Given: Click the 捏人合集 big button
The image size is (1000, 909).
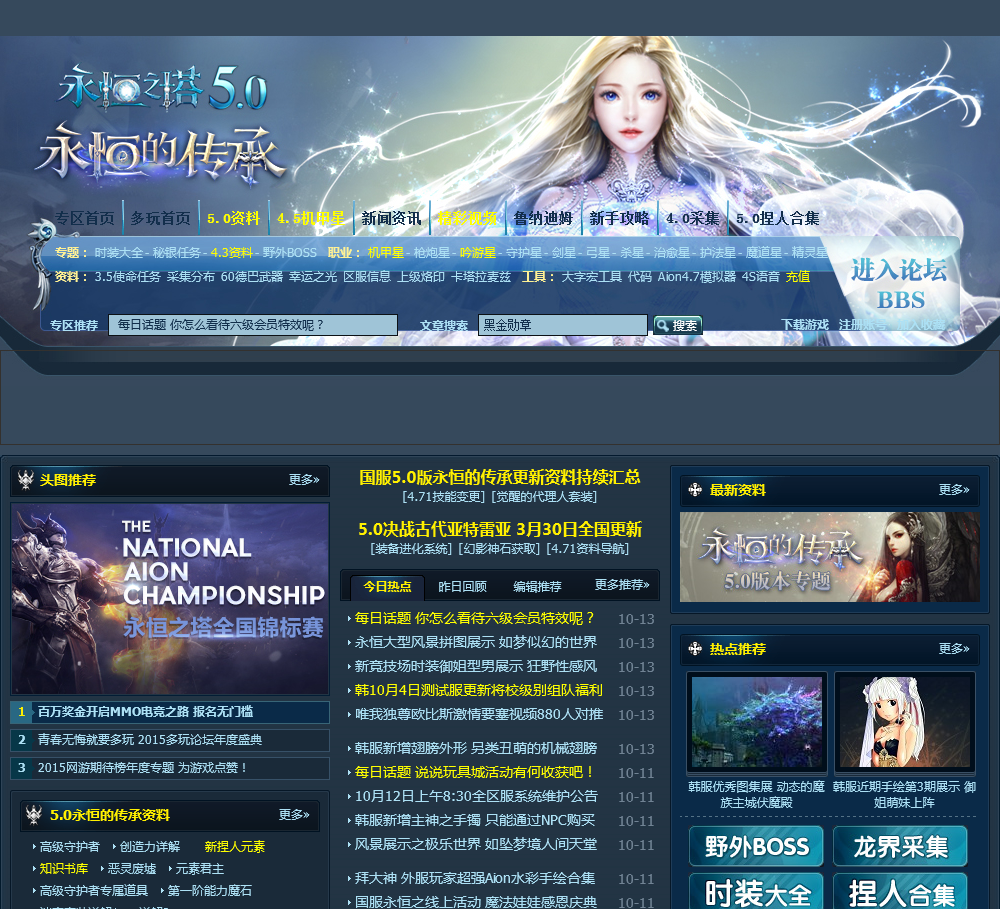Looking at the screenshot, I should point(901,892).
